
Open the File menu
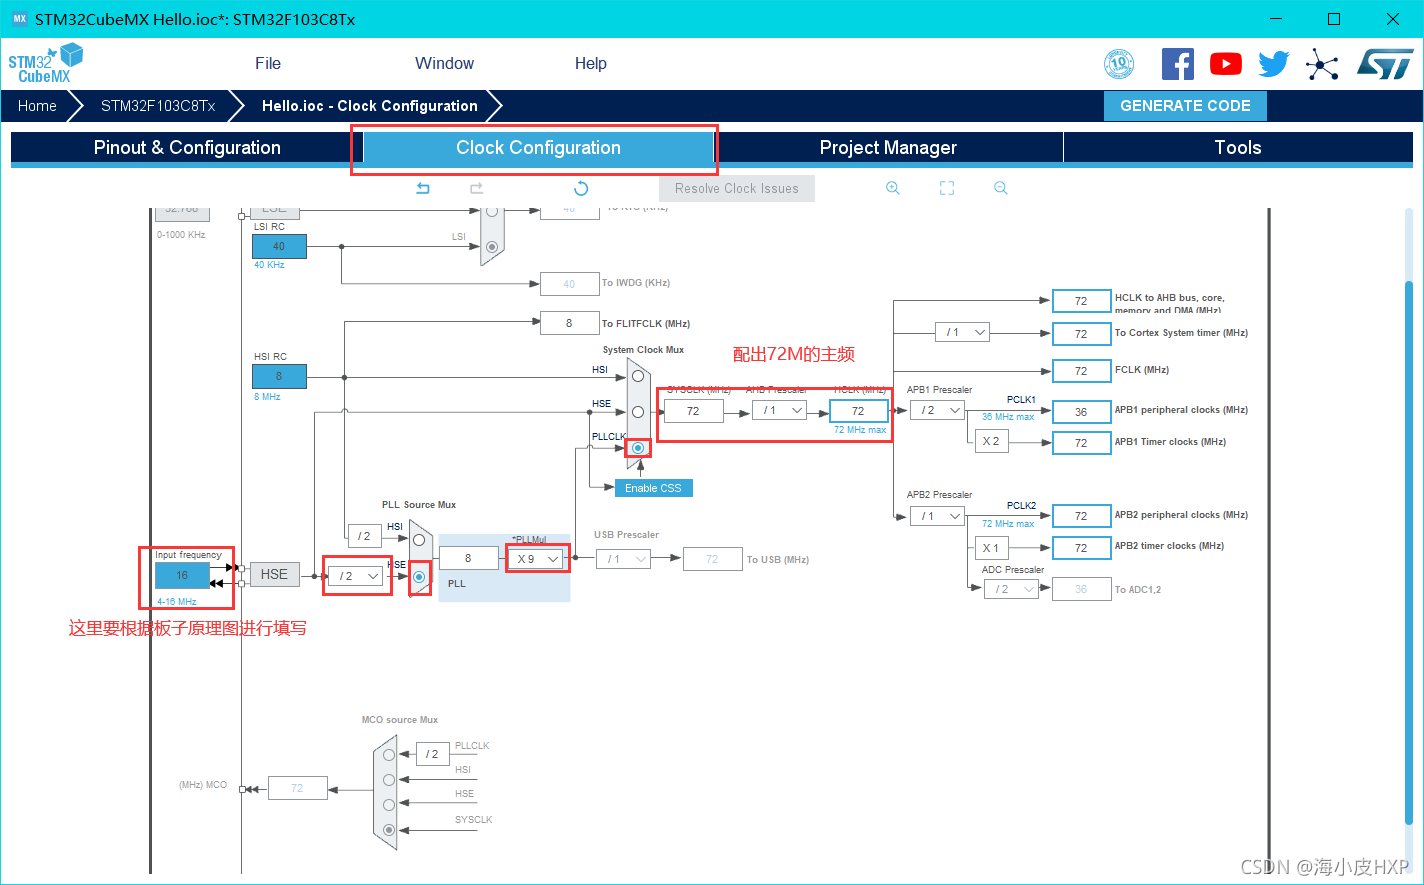268,63
